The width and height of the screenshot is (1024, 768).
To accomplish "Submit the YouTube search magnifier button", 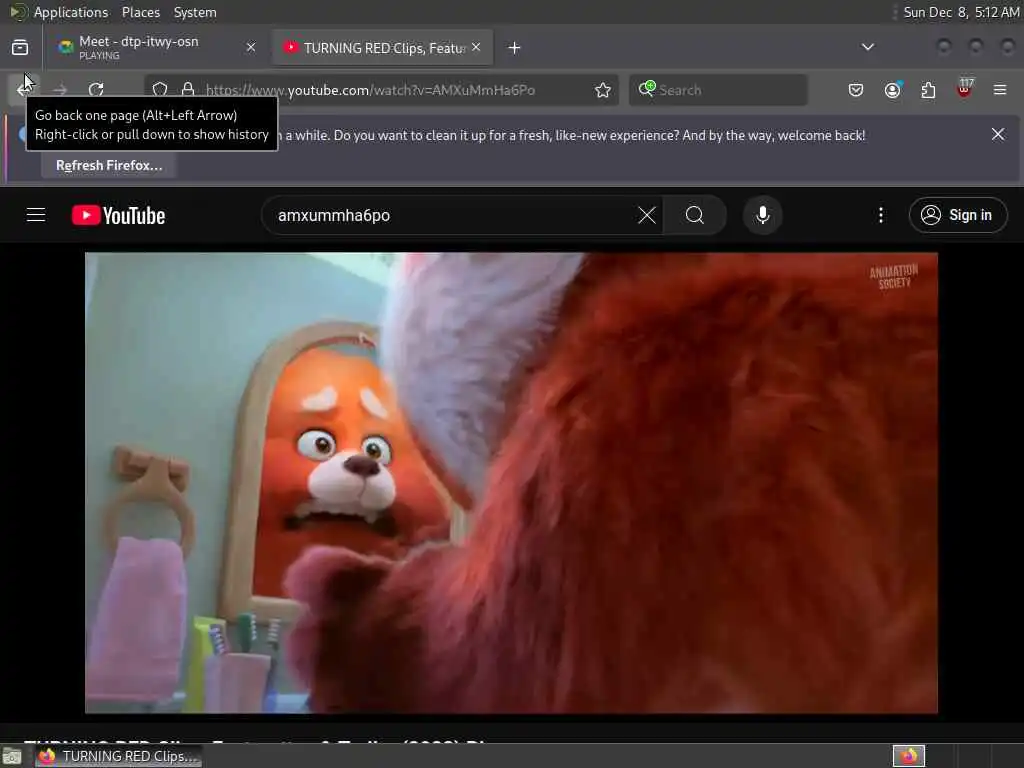I will (695, 215).
